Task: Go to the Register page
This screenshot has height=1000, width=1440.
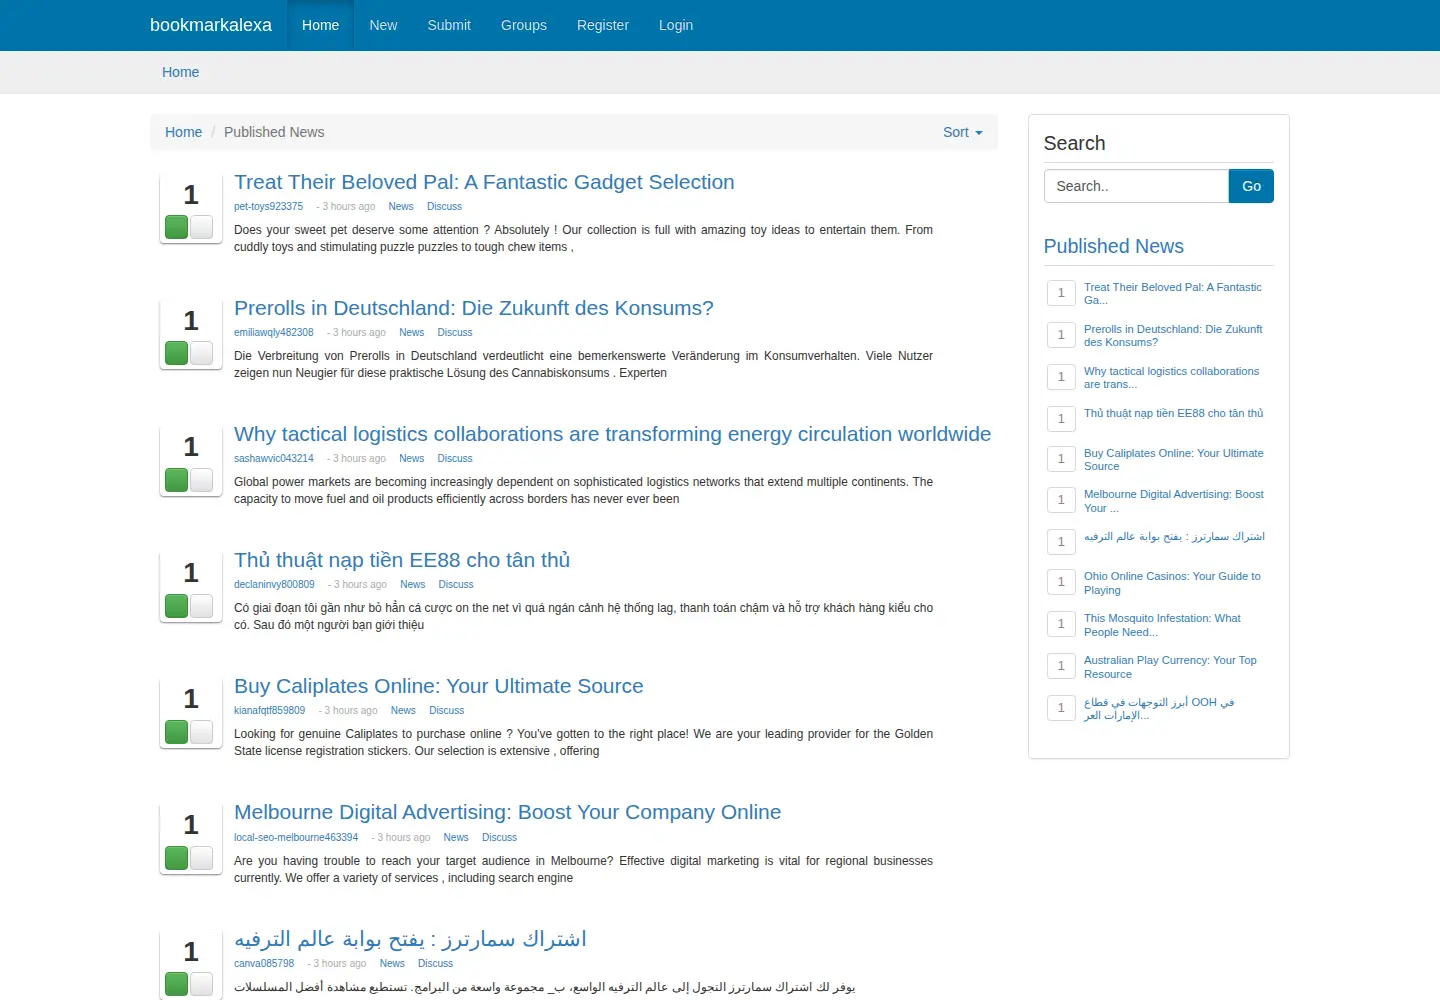Action: (x=603, y=25)
